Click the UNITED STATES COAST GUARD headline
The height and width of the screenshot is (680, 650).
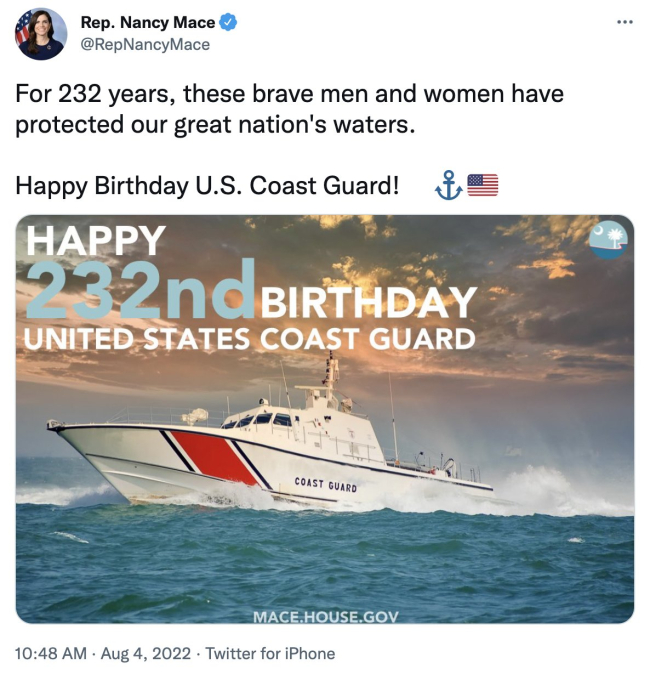(x=249, y=338)
